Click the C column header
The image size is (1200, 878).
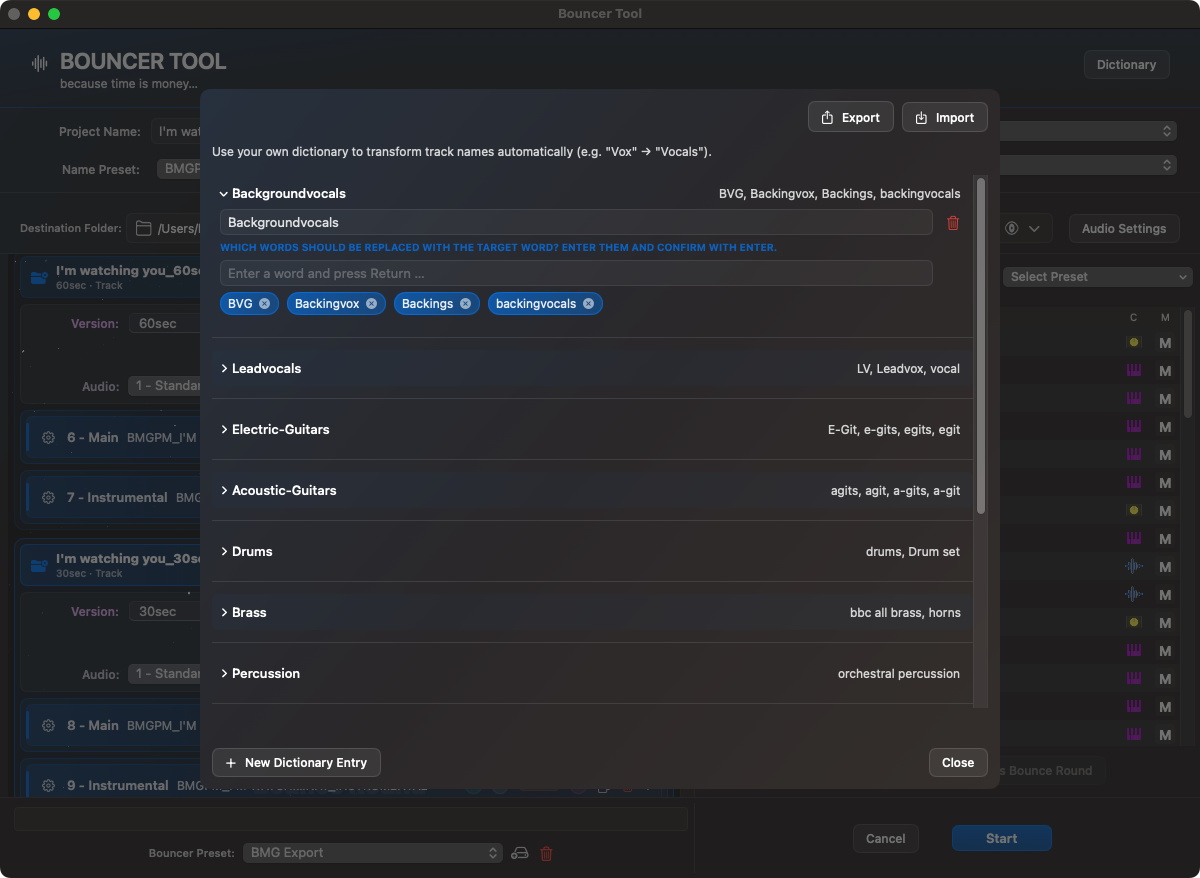[x=1133, y=318]
